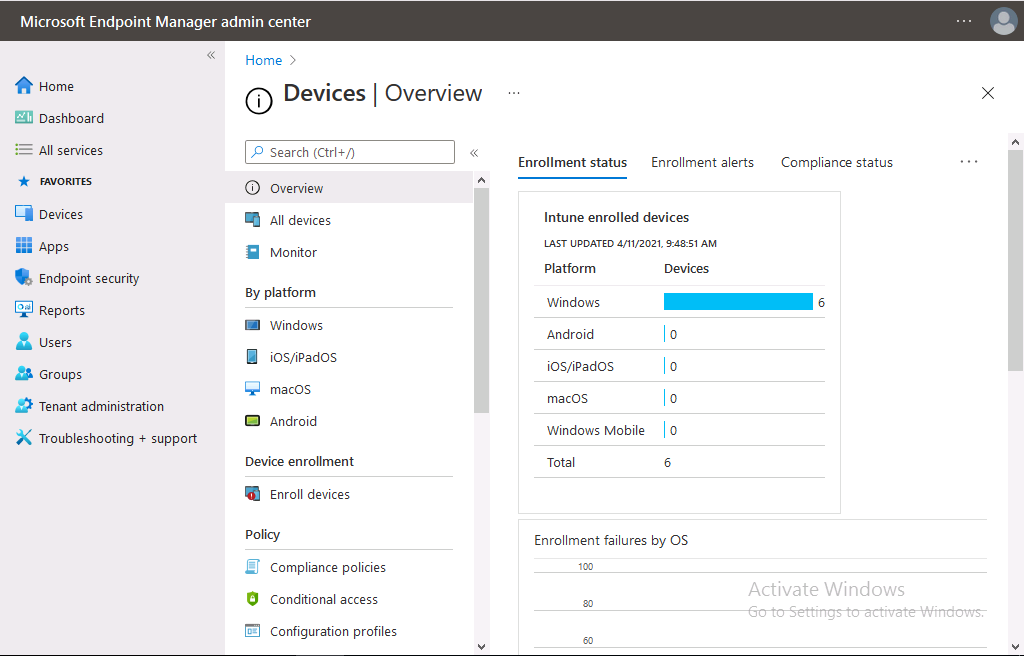Click the Monitor notebook icon

[x=252, y=252]
